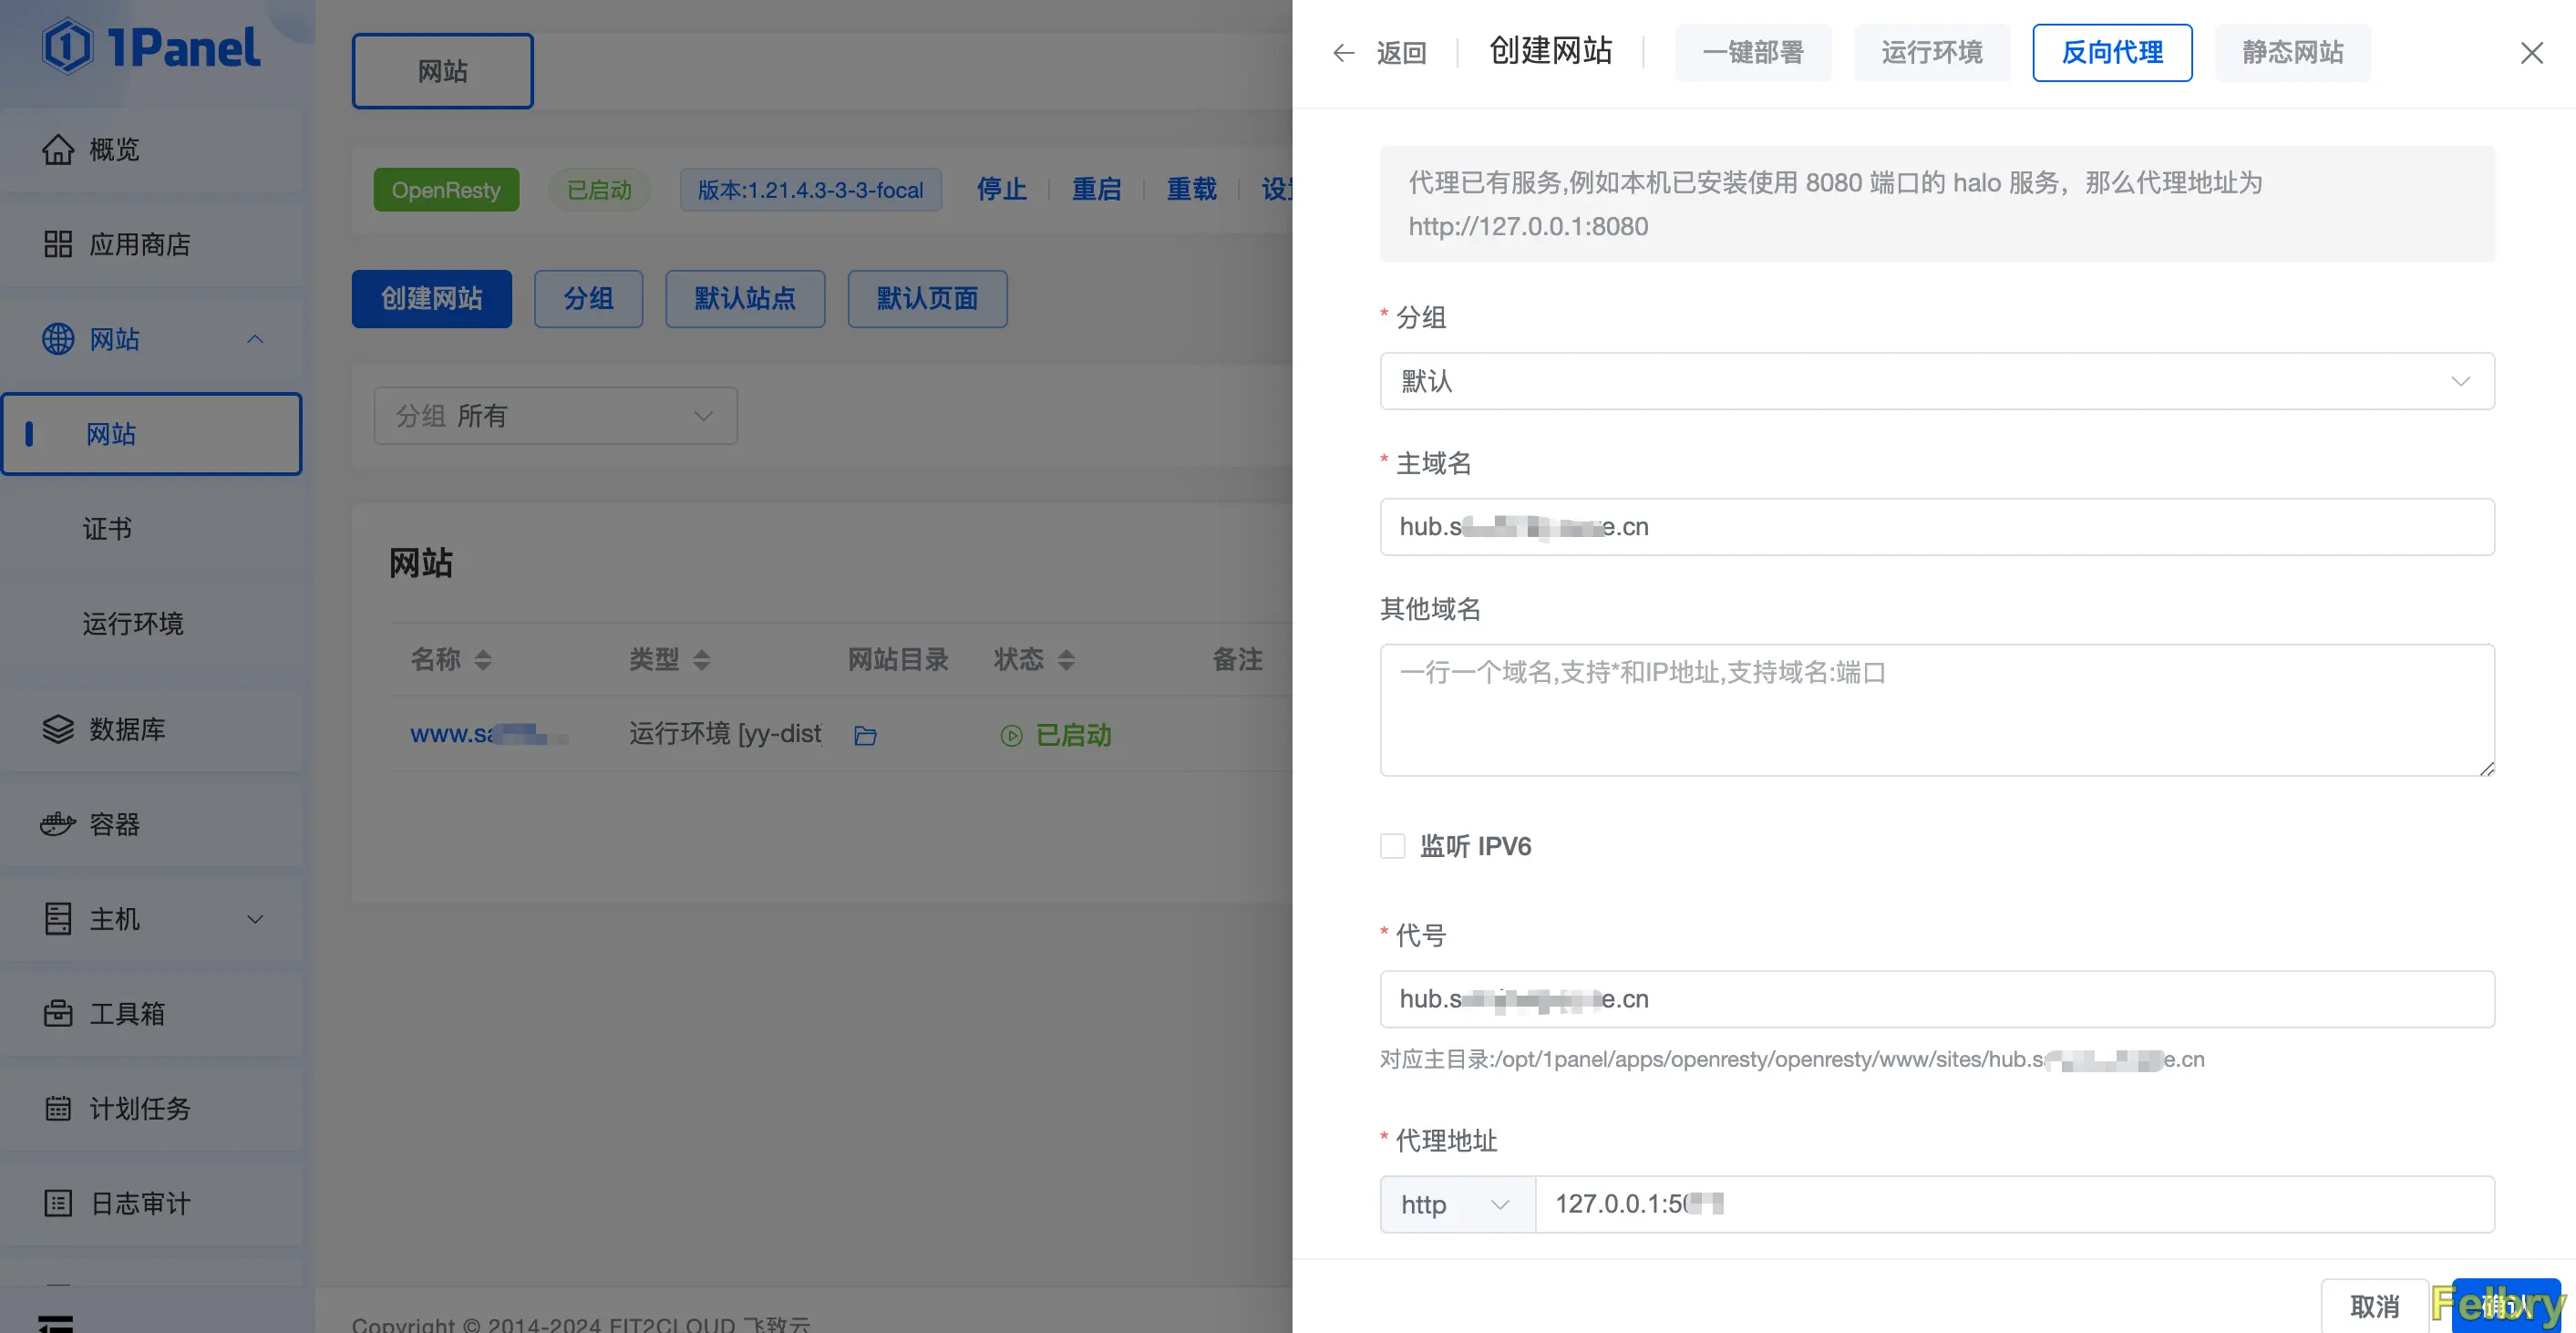The height and width of the screenshot is (1333, 2576).
Task: Click 已启动 status in website row
Action: coord(1073,735)
